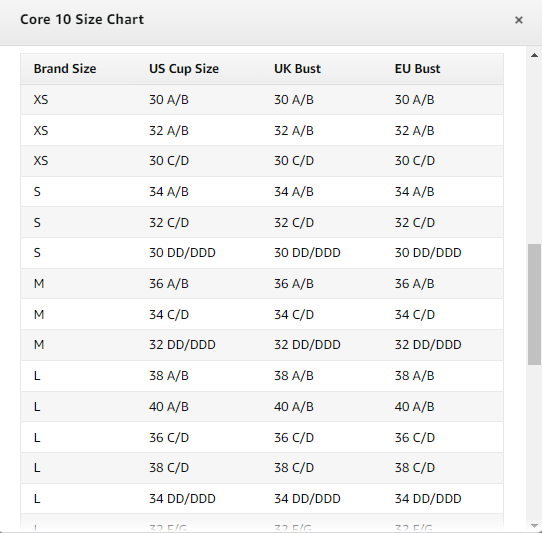Select US Cup Size 34 C/D cell
542x533 pixels.
click(x=169, y=315)
